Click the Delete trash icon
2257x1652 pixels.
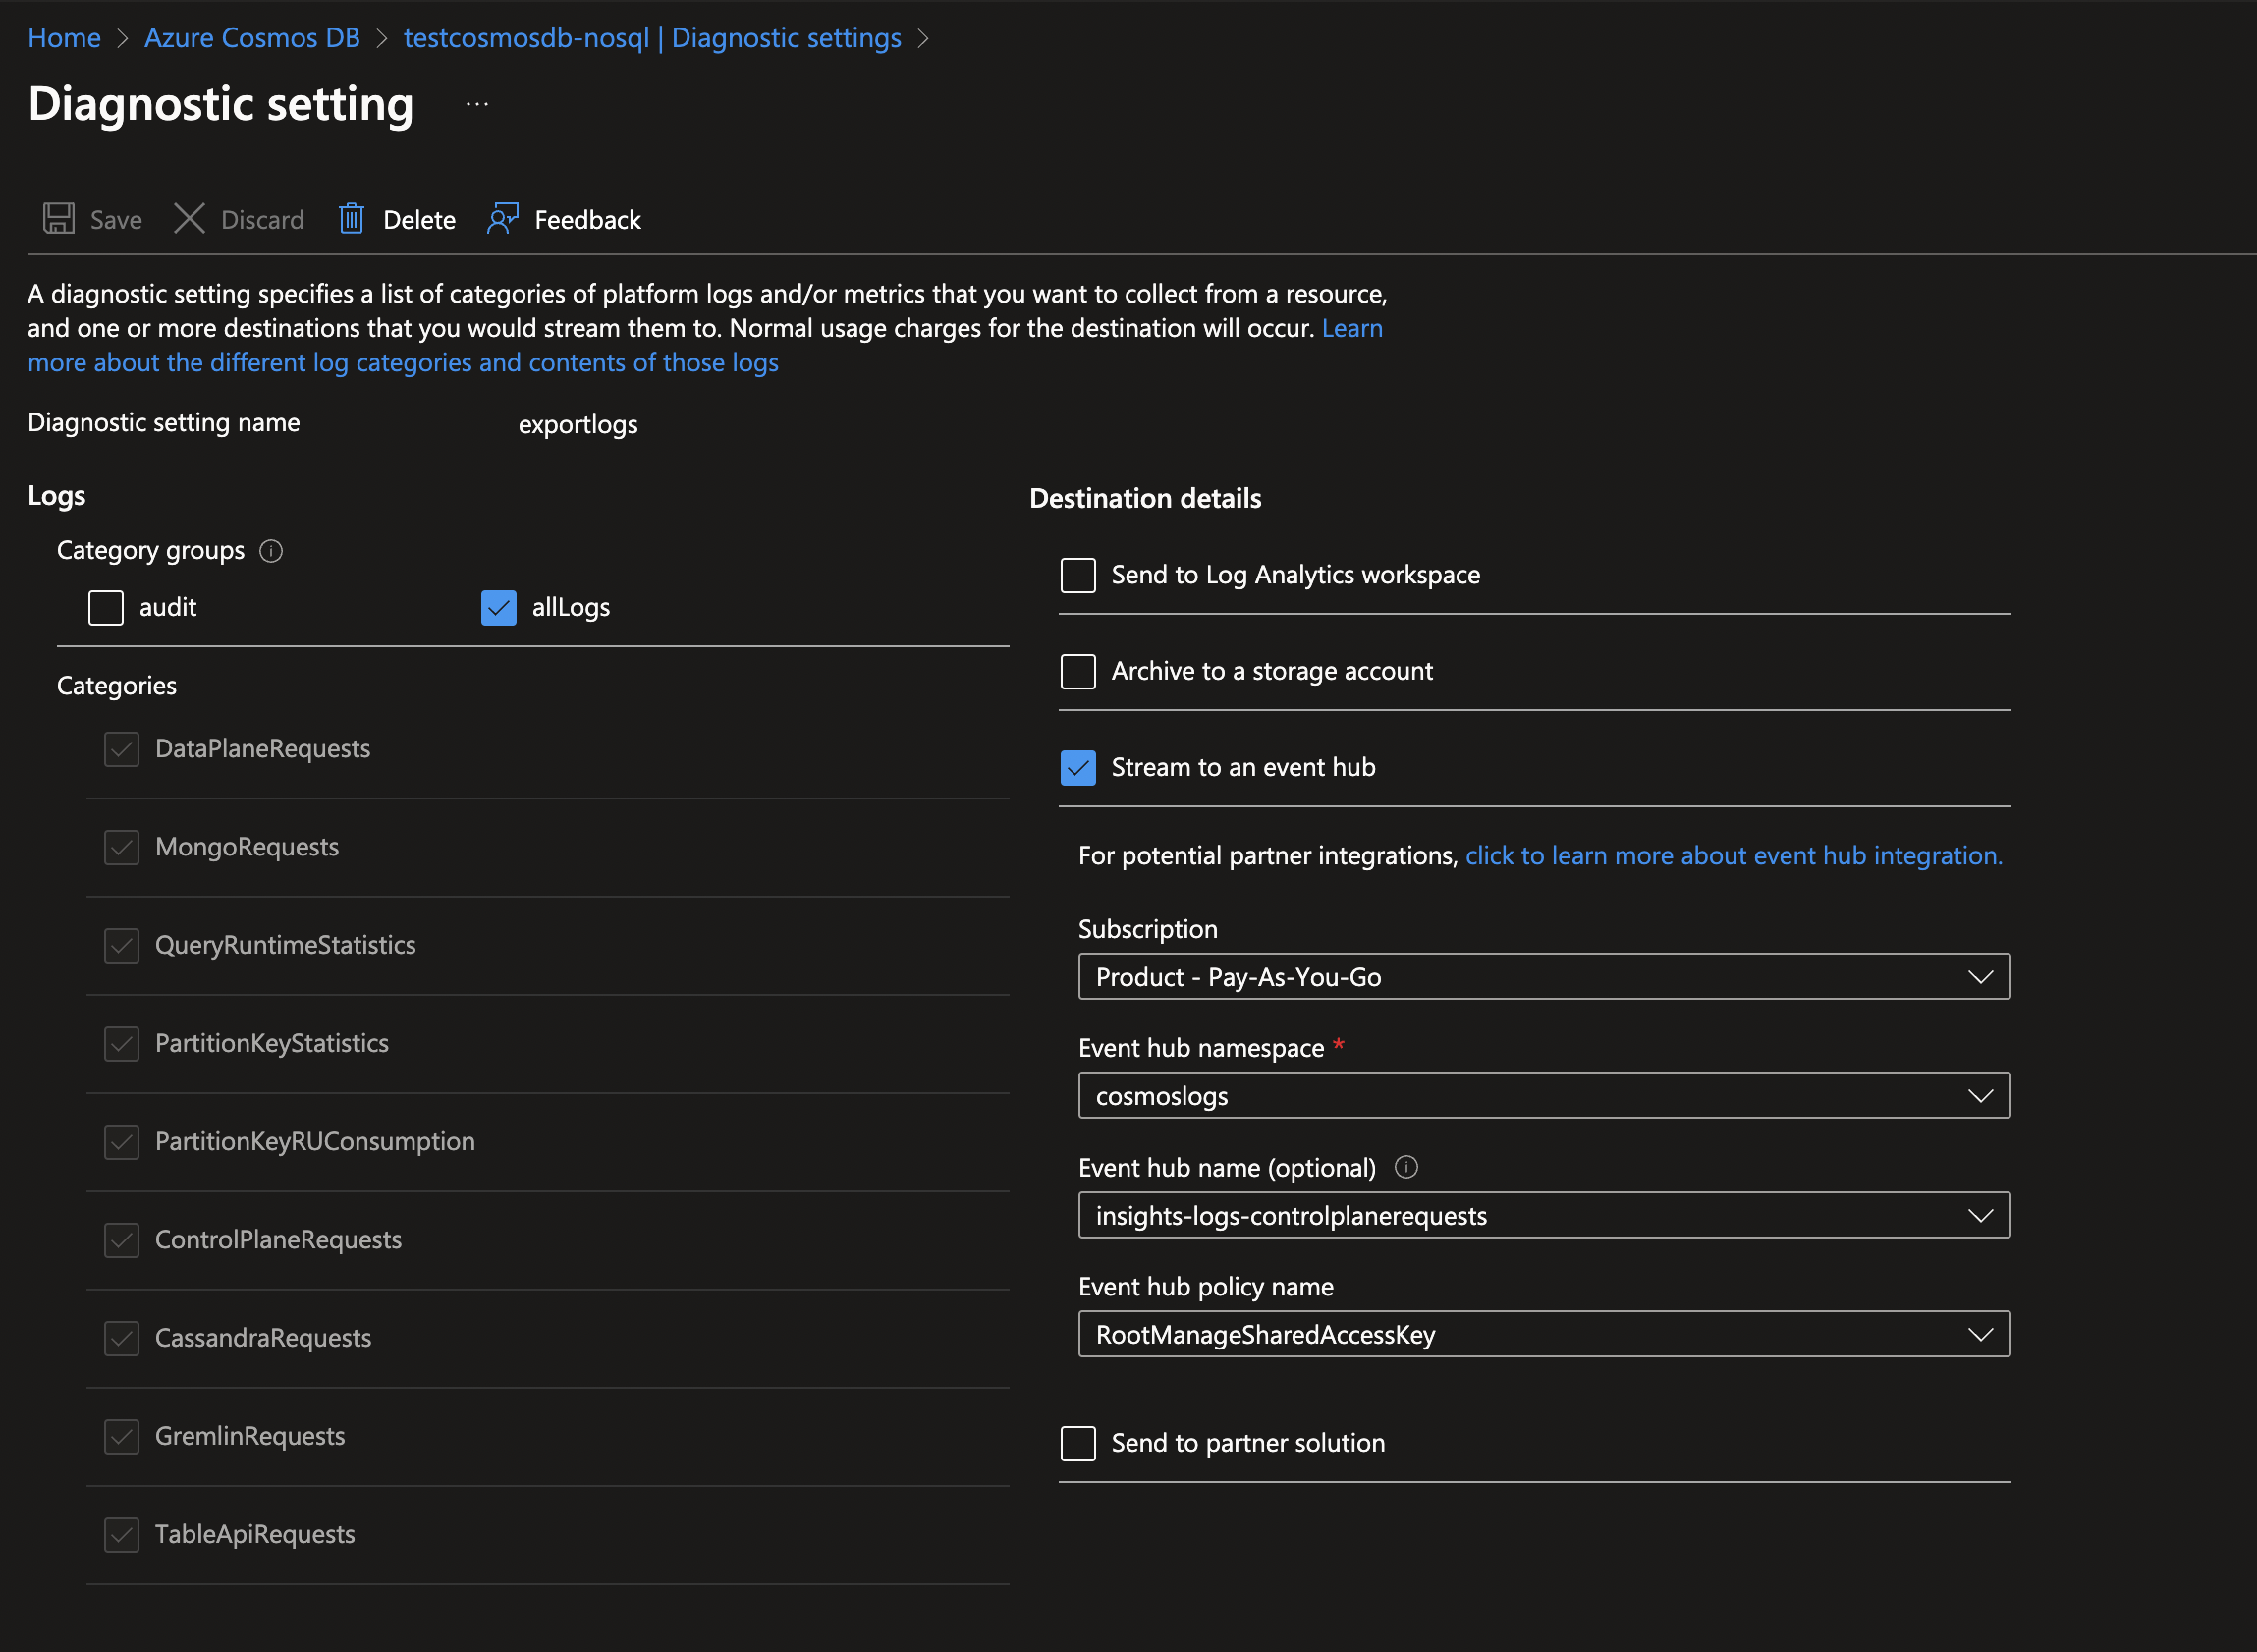tap(352, 219)
